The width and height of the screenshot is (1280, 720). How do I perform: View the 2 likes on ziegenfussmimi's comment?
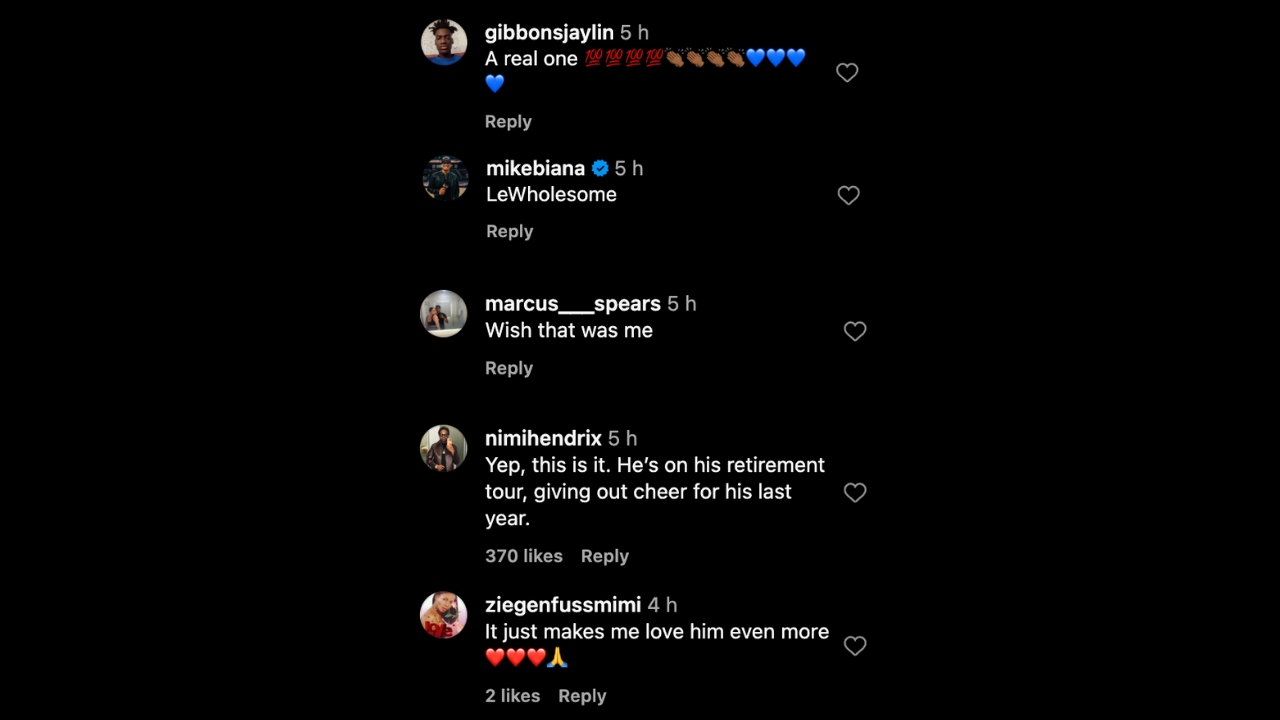click(512, 696)
